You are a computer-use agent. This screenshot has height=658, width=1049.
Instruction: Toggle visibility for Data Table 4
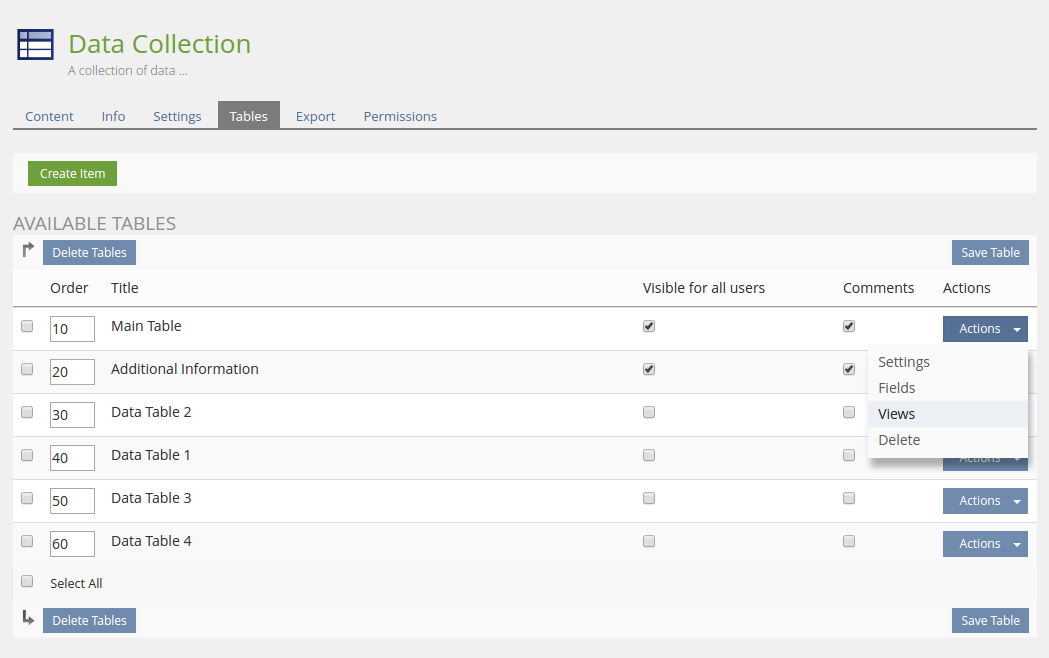649,541
